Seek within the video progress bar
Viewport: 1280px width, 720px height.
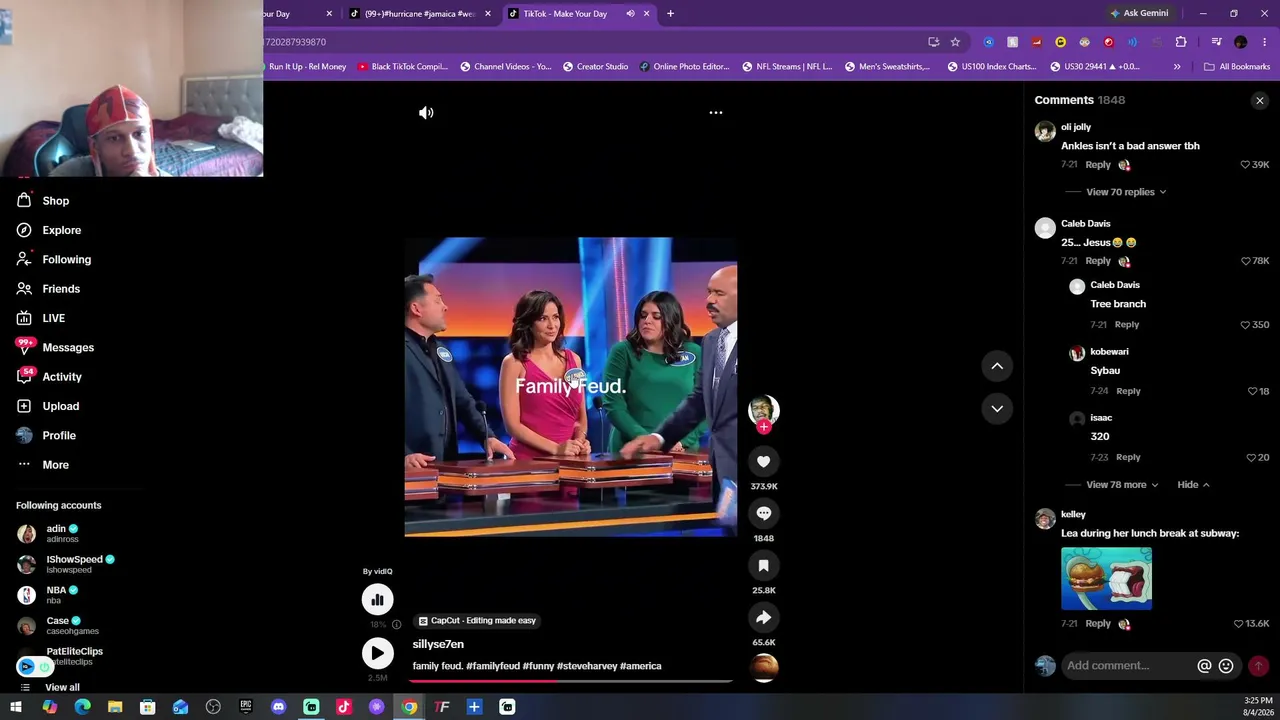pos(571,681)
